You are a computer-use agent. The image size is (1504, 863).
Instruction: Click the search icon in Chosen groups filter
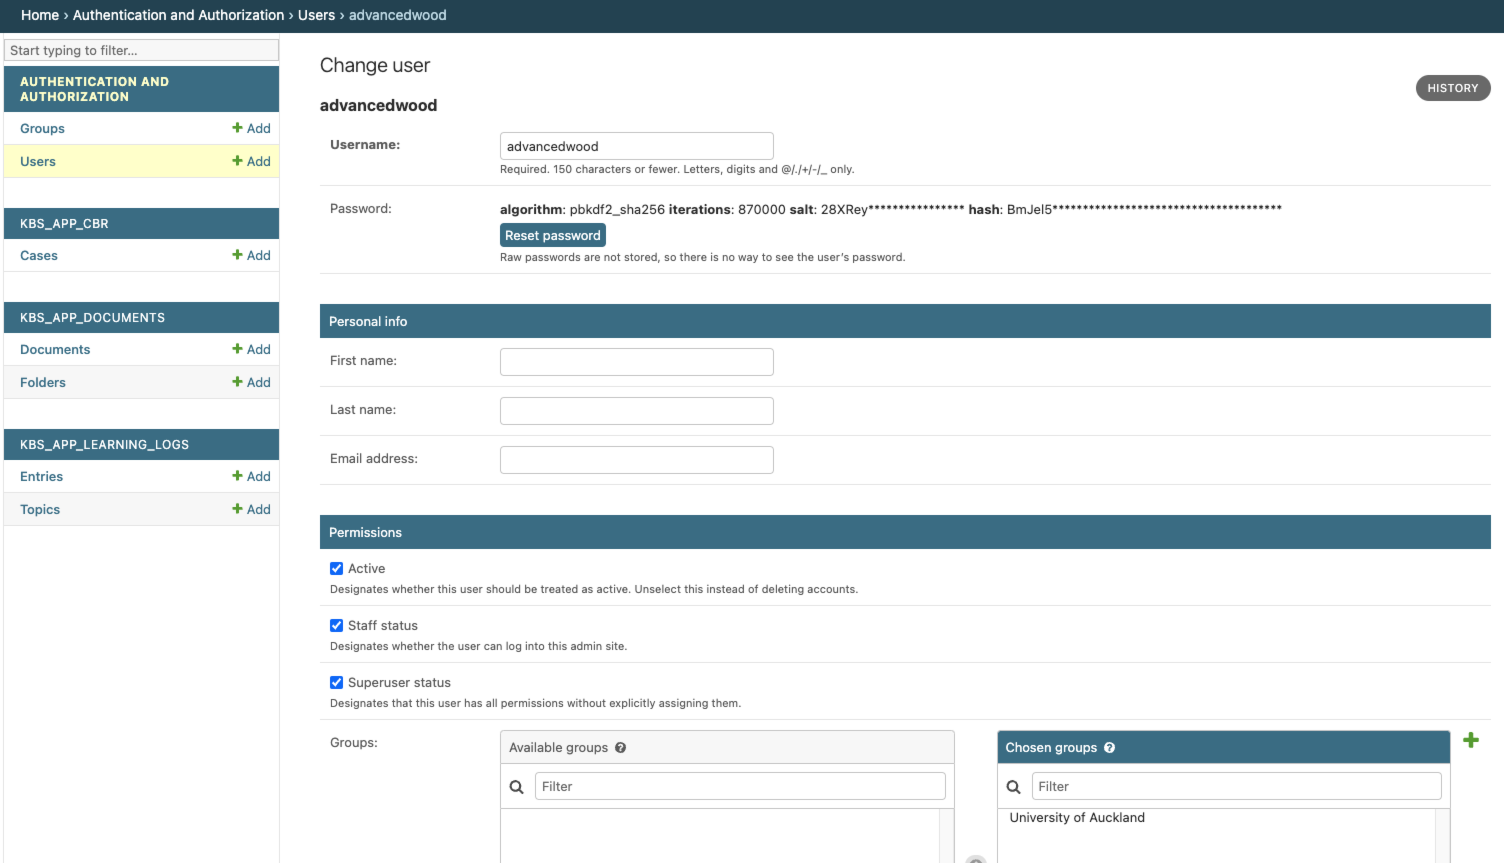pos(1013,787)
